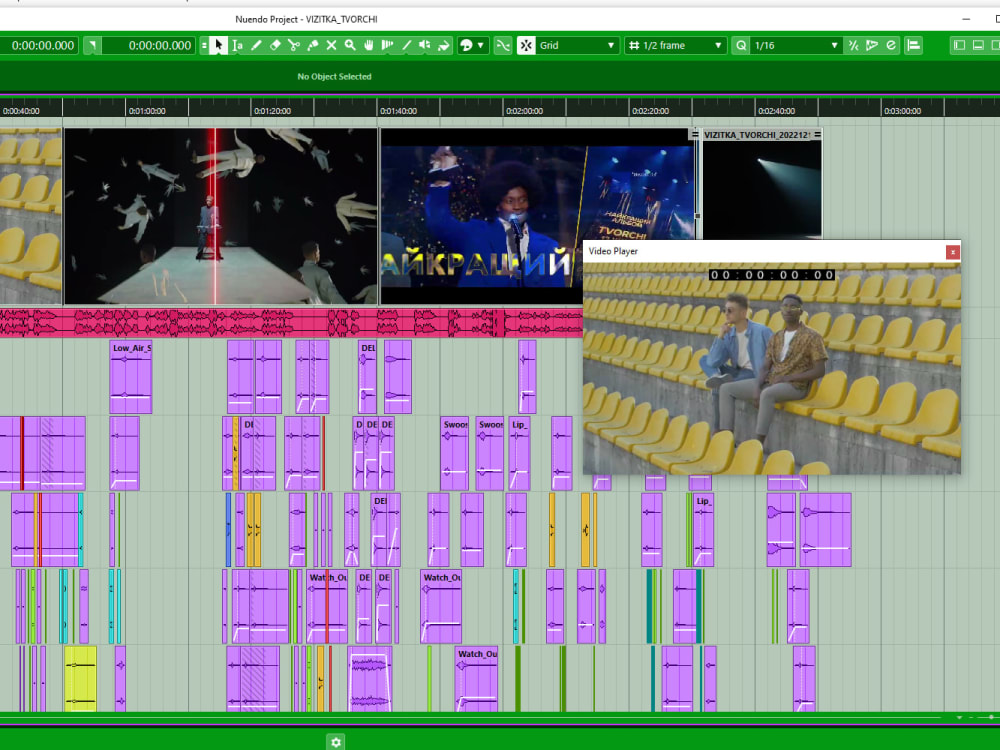Select the Draw pencil tool

pos(256,45)
